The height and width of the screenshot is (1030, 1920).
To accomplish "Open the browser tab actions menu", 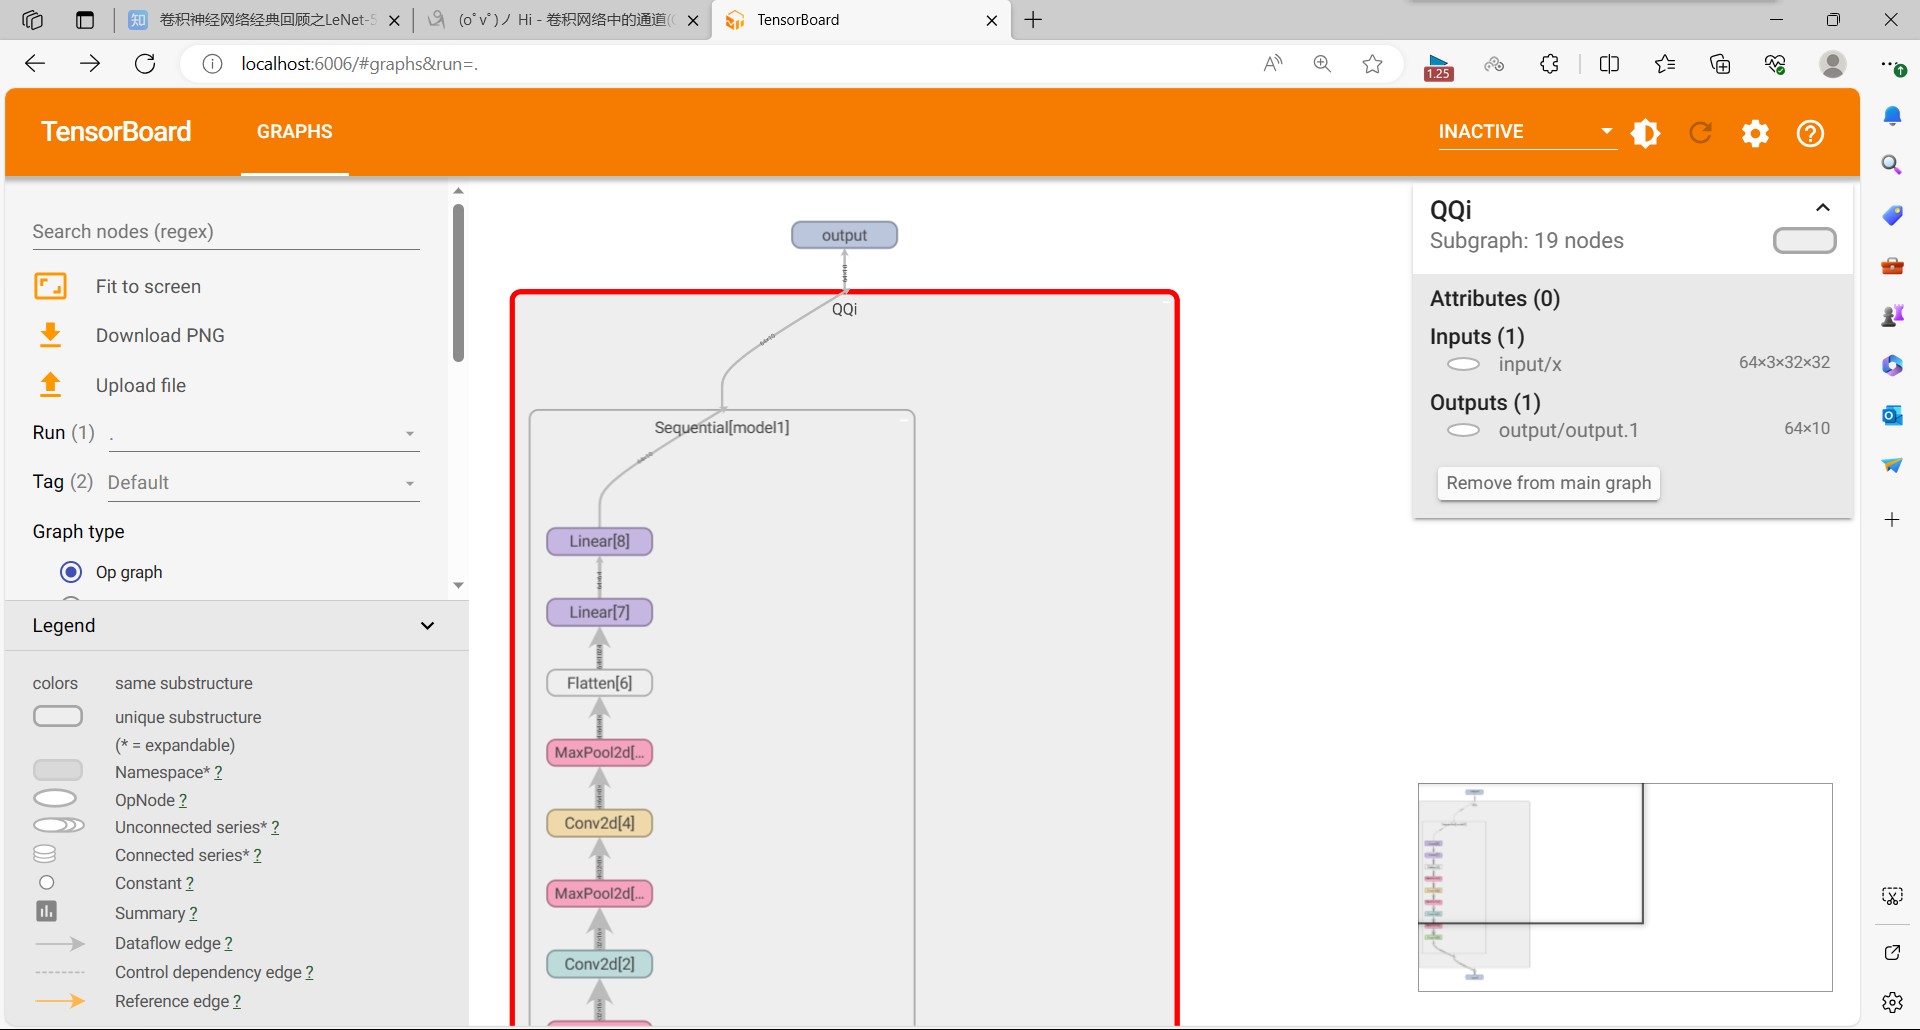I will point(85,20).
